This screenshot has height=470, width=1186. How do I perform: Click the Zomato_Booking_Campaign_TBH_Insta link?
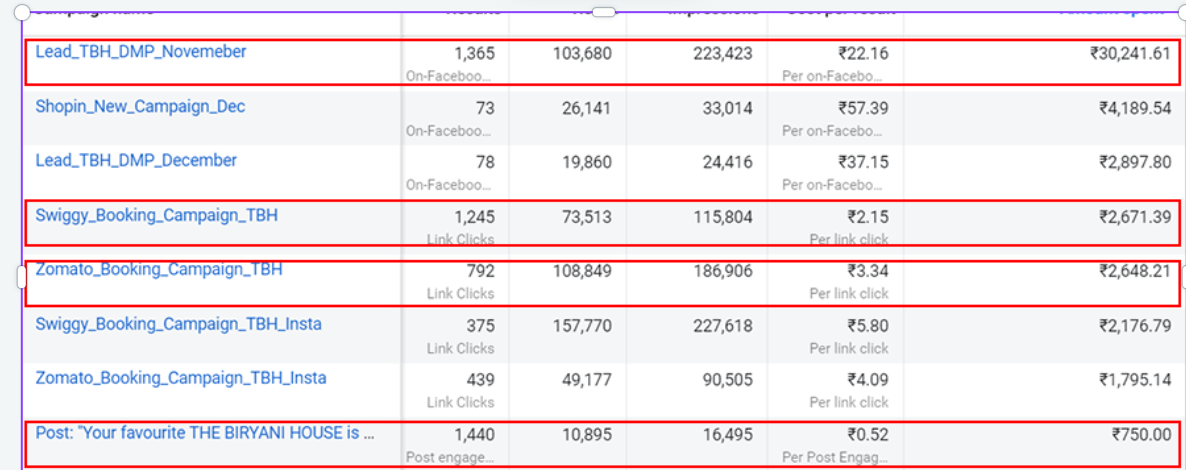pyautogui.click(x=181, y=378)
